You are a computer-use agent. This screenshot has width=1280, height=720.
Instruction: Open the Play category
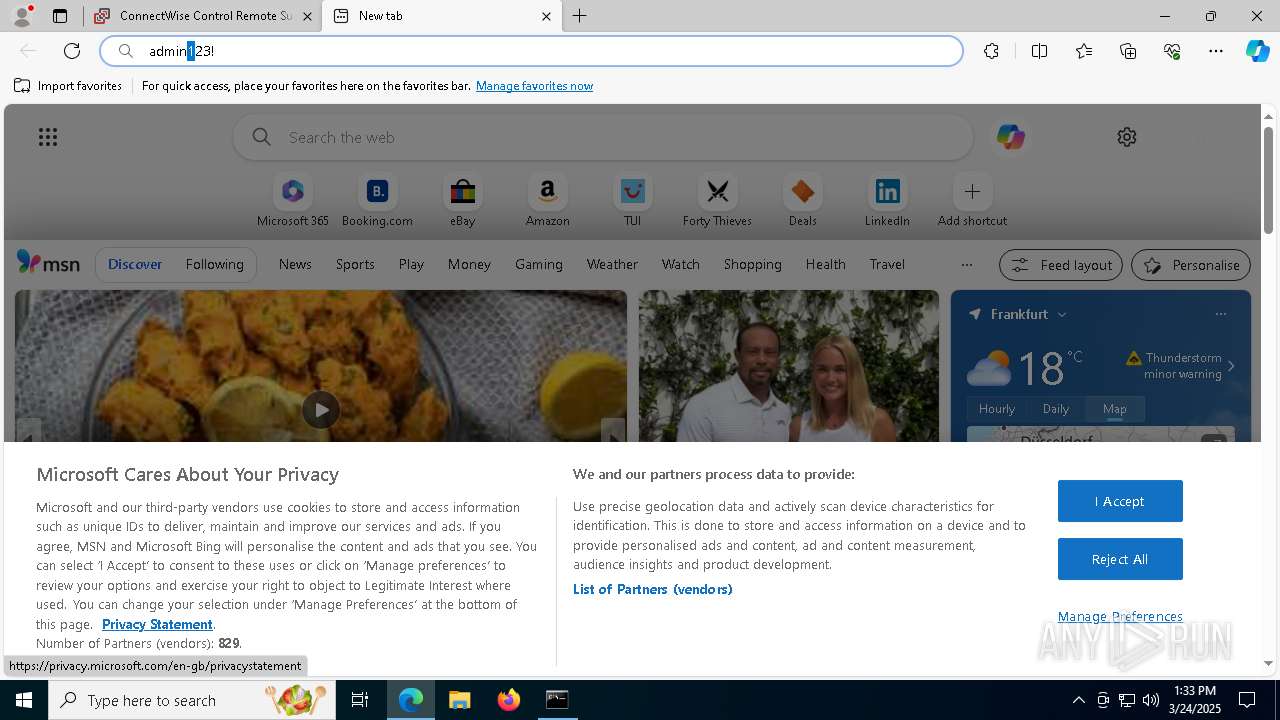coord(411,264)
